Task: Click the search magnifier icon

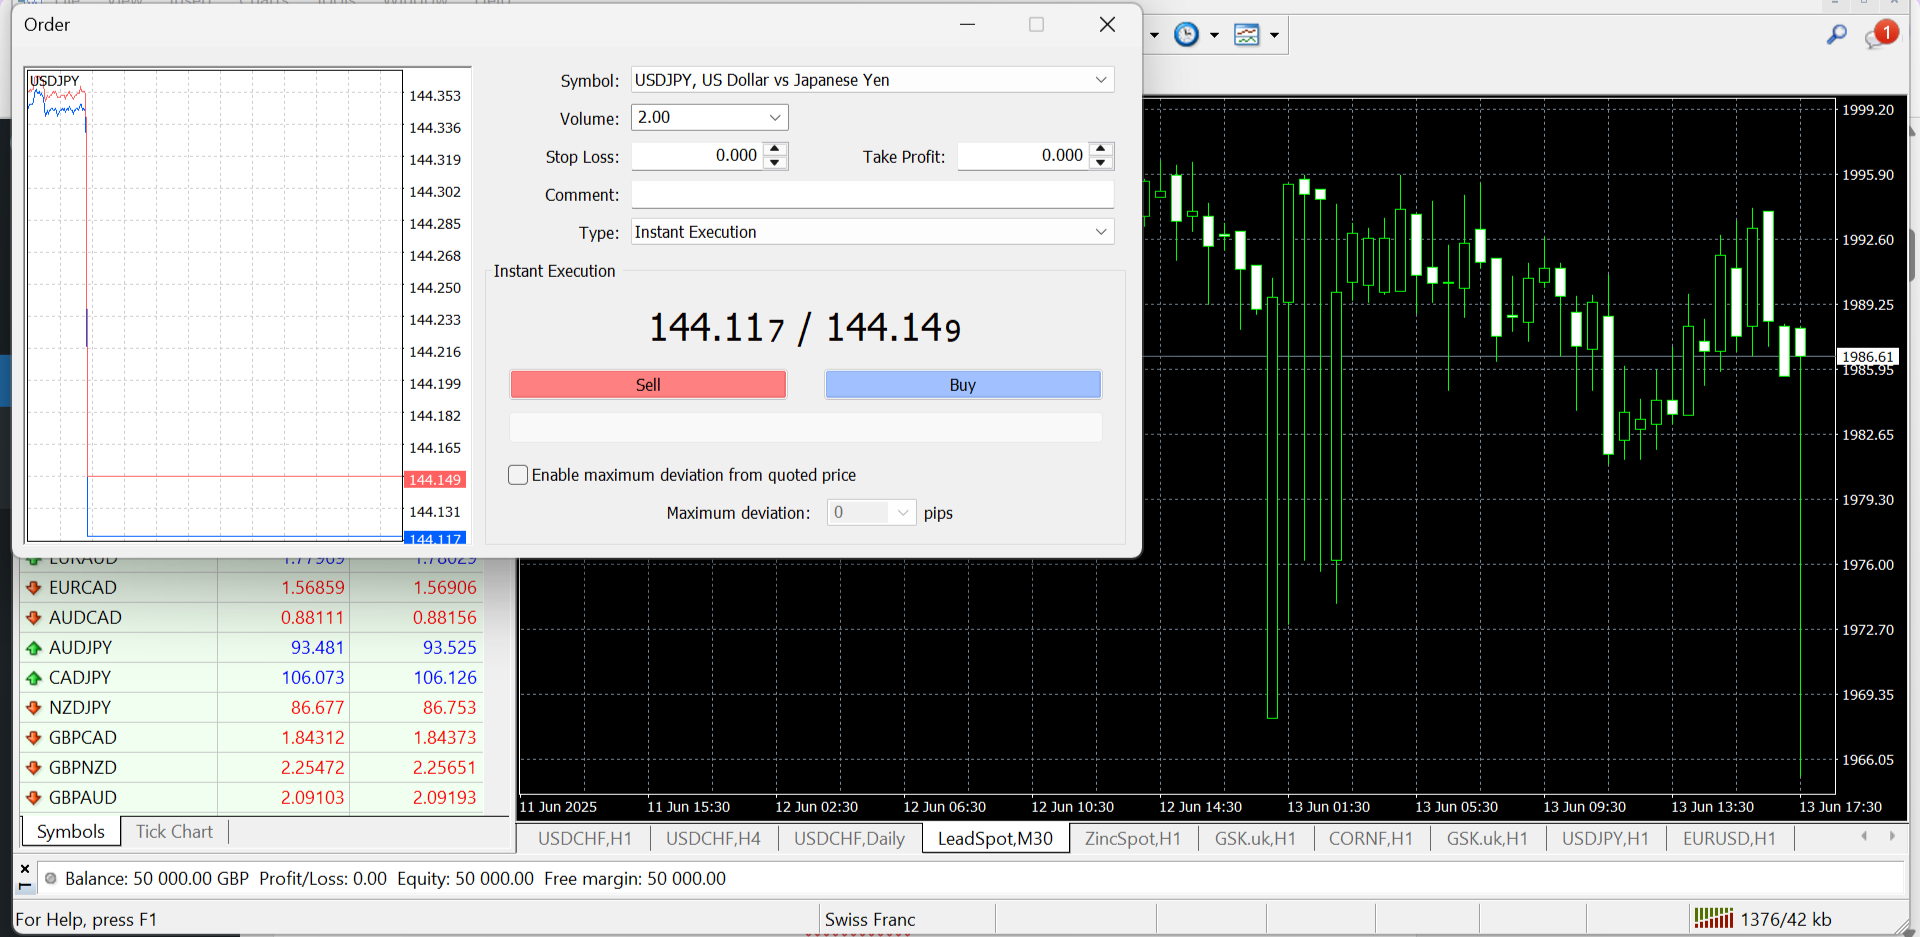Action: click(x=1836, y=35)
